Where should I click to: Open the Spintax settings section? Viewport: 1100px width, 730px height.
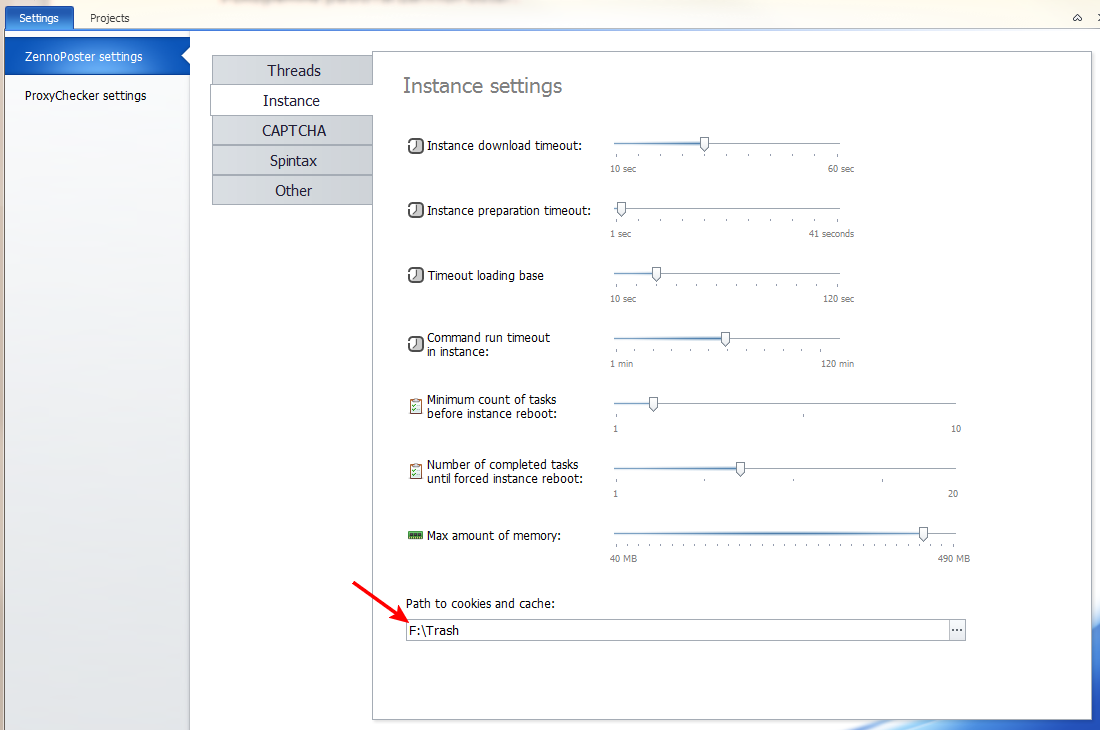tap(293, 161)
